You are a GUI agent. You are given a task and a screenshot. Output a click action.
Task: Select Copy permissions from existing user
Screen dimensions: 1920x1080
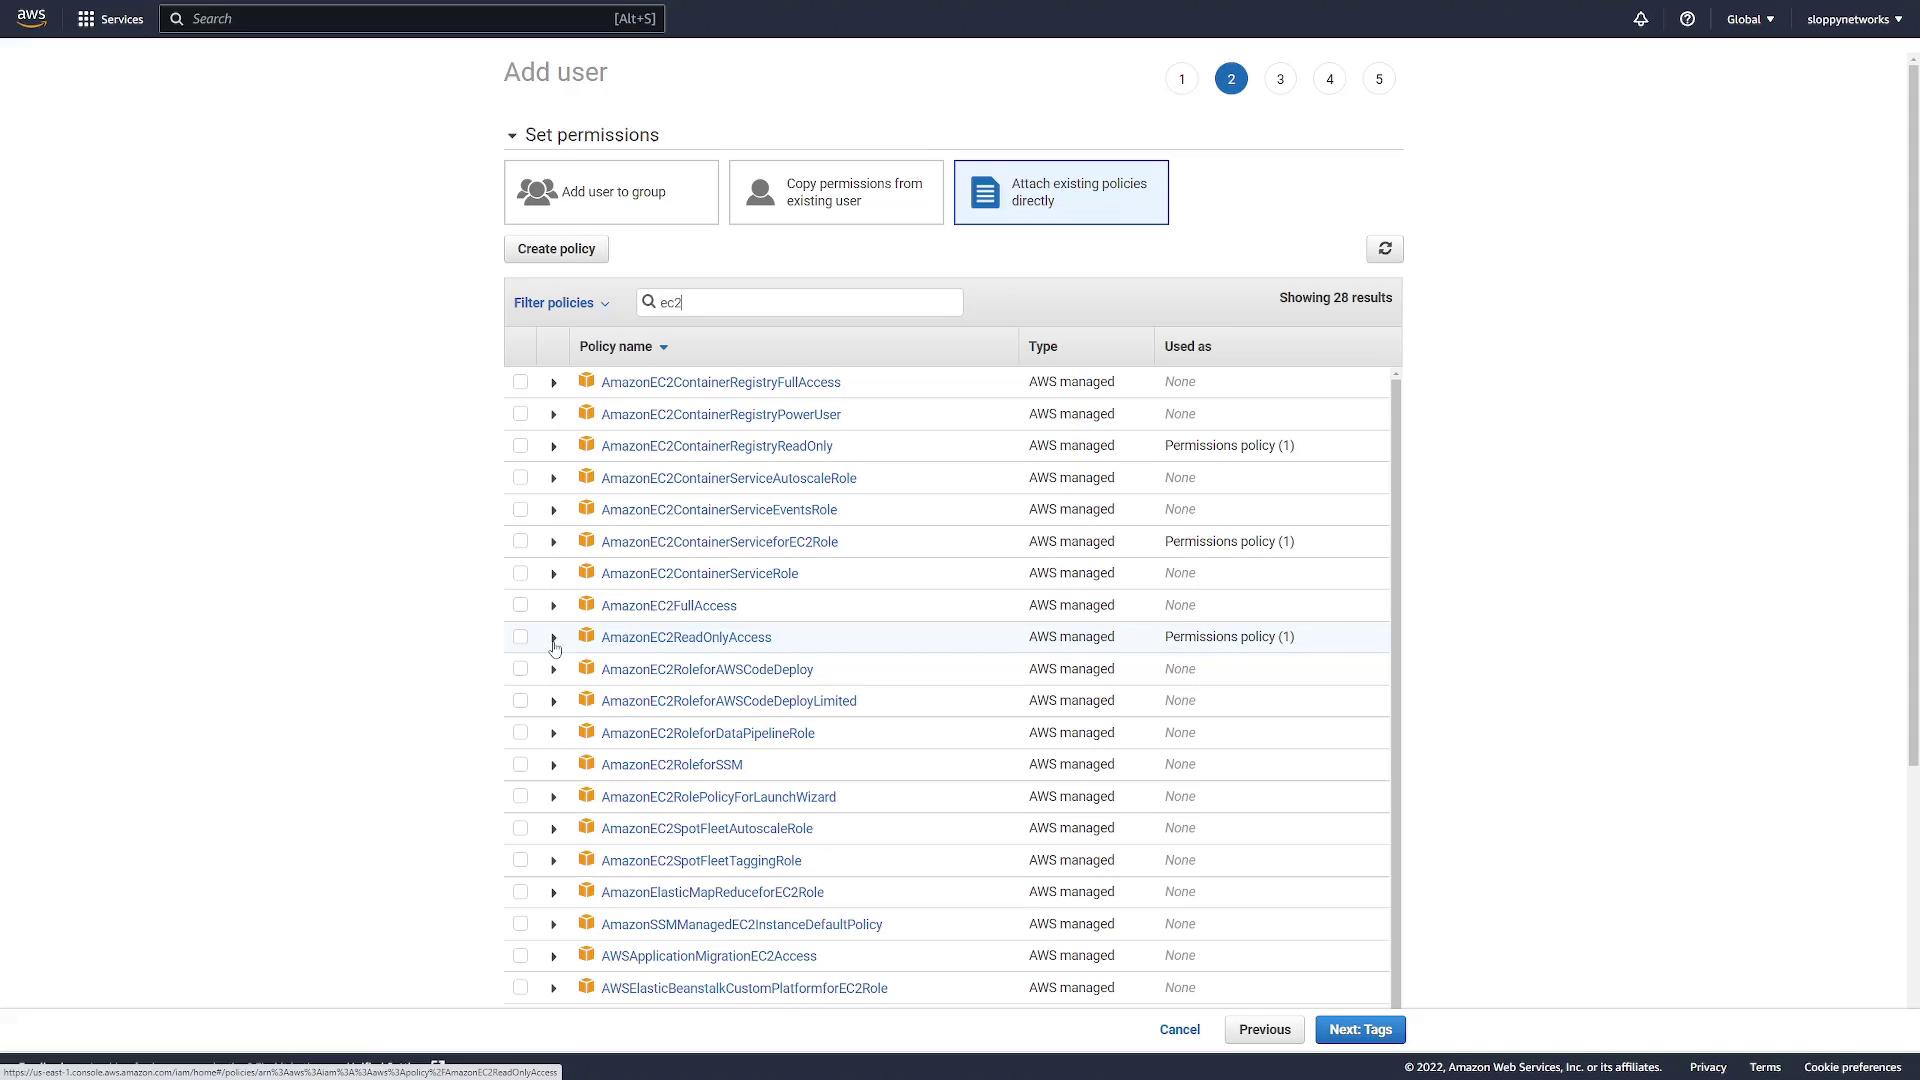click(836, 192)
